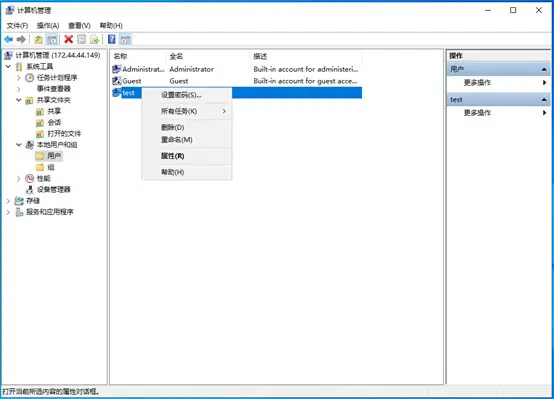Image resolution: width=554 pixels, height=399 pixels.
Task: Expand the 服务和应用程序 tree node
Action: point(8,212)
